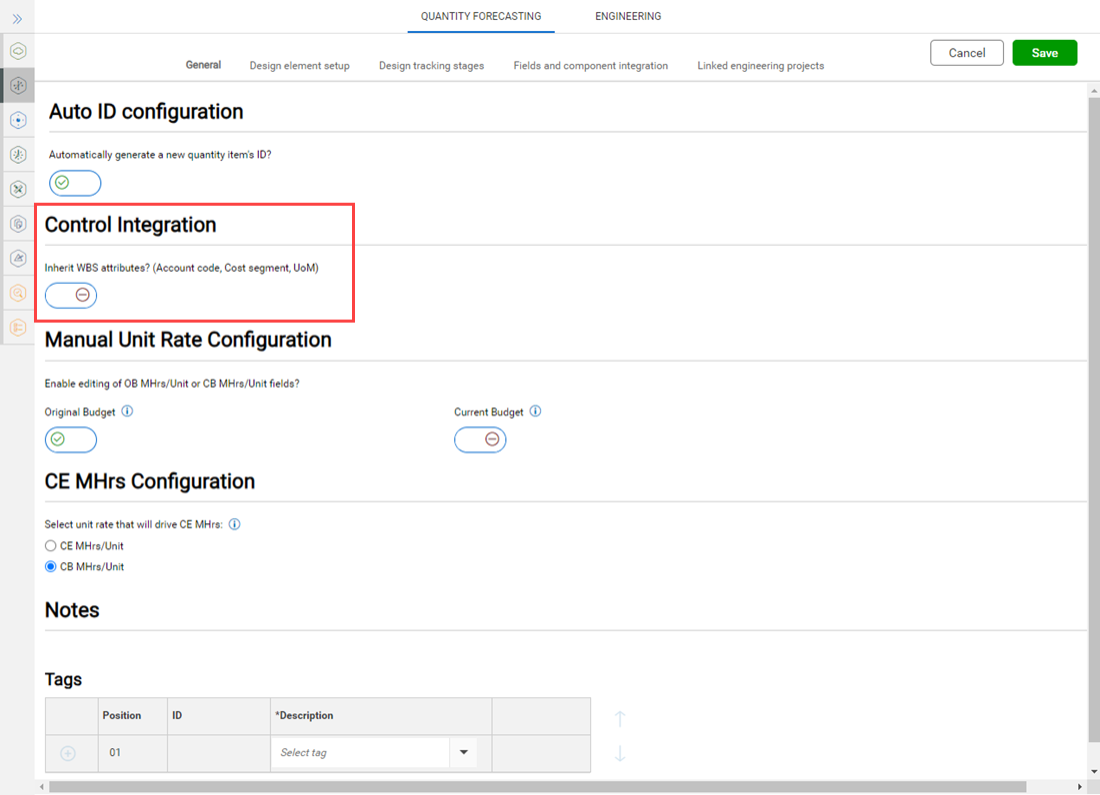
Task: Click the Auto ID configuration heading
Action: pyautogui.click(x=146, y=112)
